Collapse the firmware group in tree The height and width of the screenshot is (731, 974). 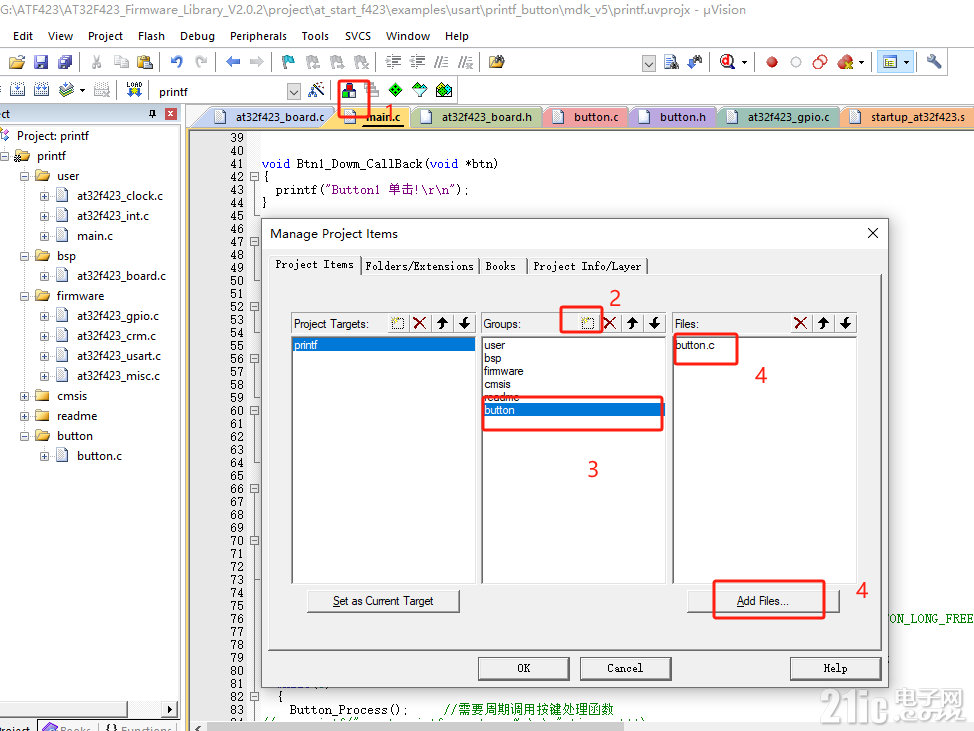click(x=24, y=296)
